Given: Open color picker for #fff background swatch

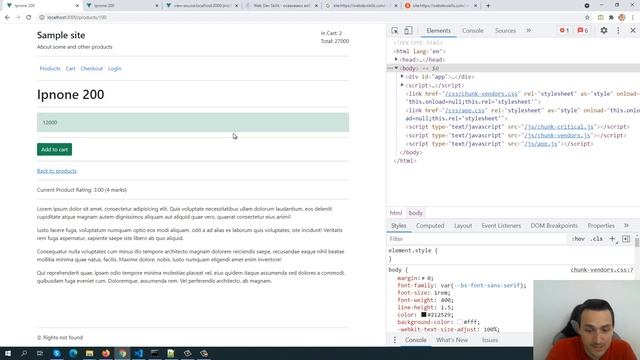Looking at the screenshot, I should [460, 322].
